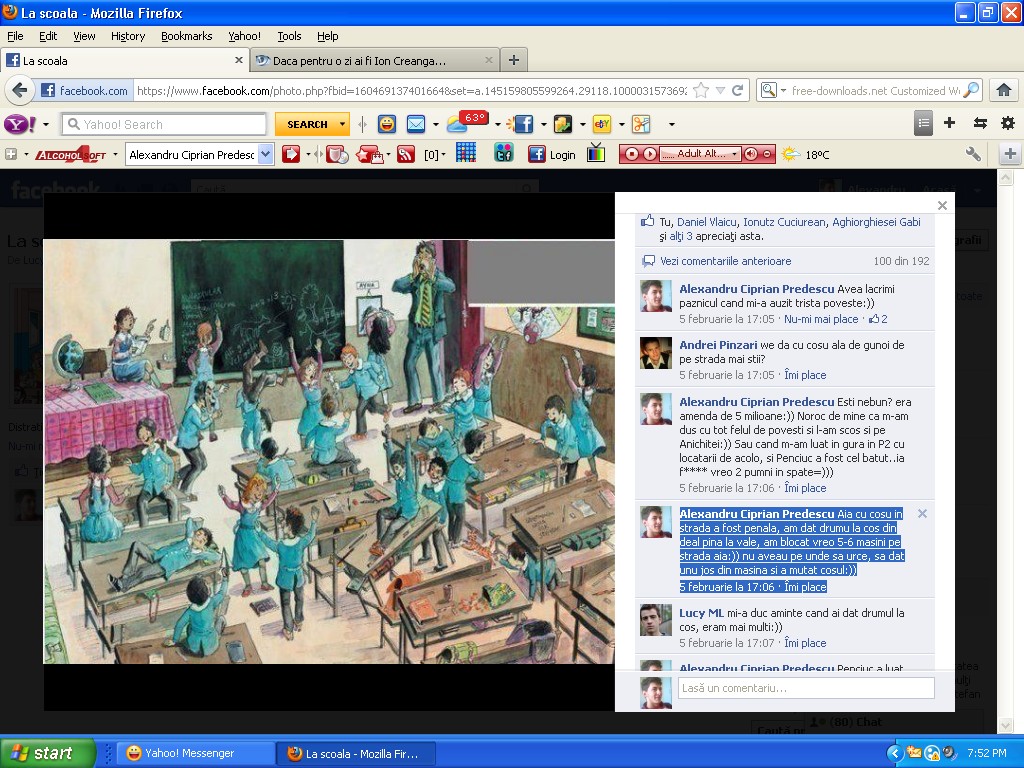This screenshot has width=1024, height=768.
Task: Open the Yahoo Mail dropdown arrow
Action: click(436, 124)
